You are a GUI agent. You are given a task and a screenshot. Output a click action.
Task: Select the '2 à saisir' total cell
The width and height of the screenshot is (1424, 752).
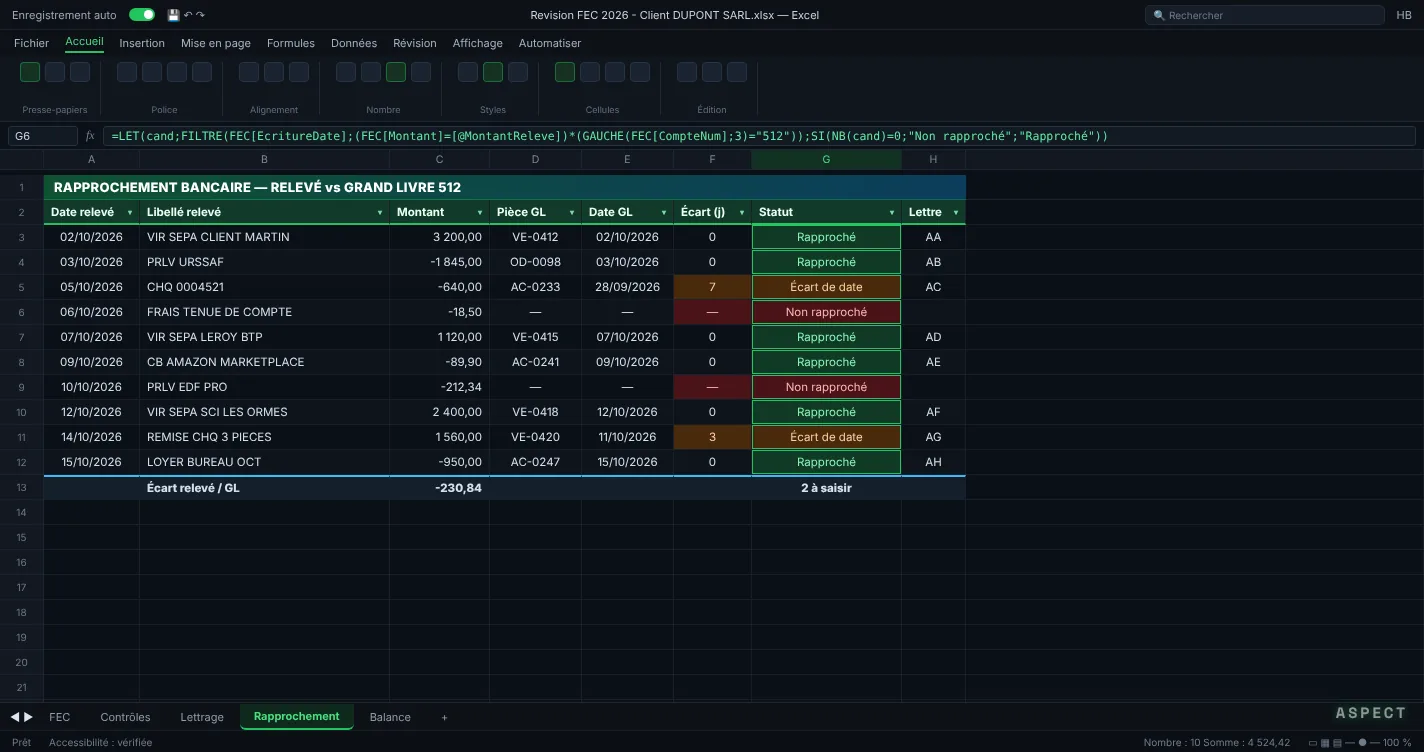(826, 488)
